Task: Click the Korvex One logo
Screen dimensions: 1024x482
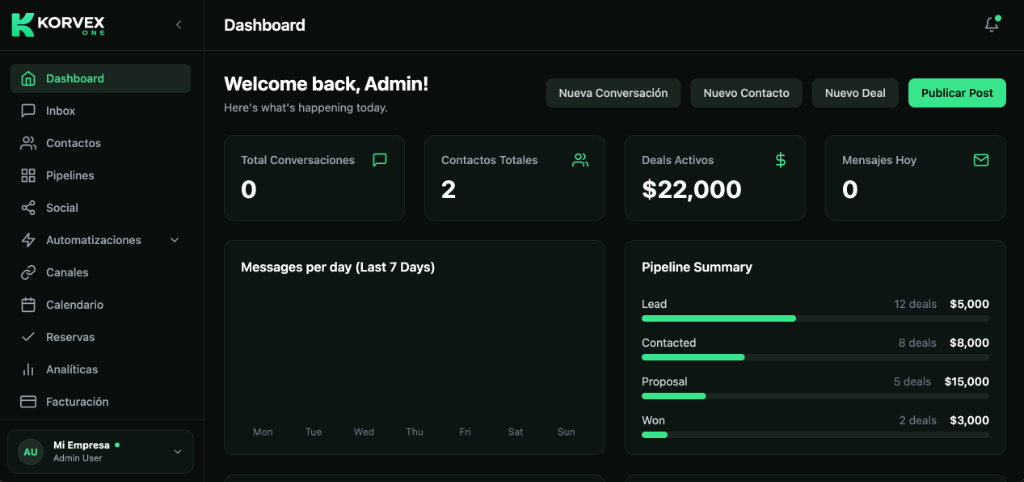Action: click(x=58, y=25)
